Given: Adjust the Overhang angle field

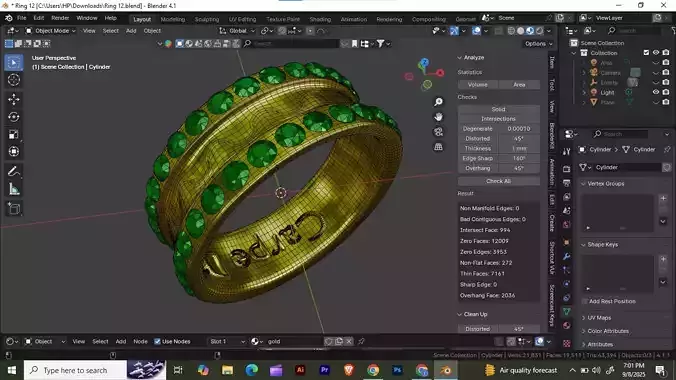Looking at the screenshot, I should point(519,168).
